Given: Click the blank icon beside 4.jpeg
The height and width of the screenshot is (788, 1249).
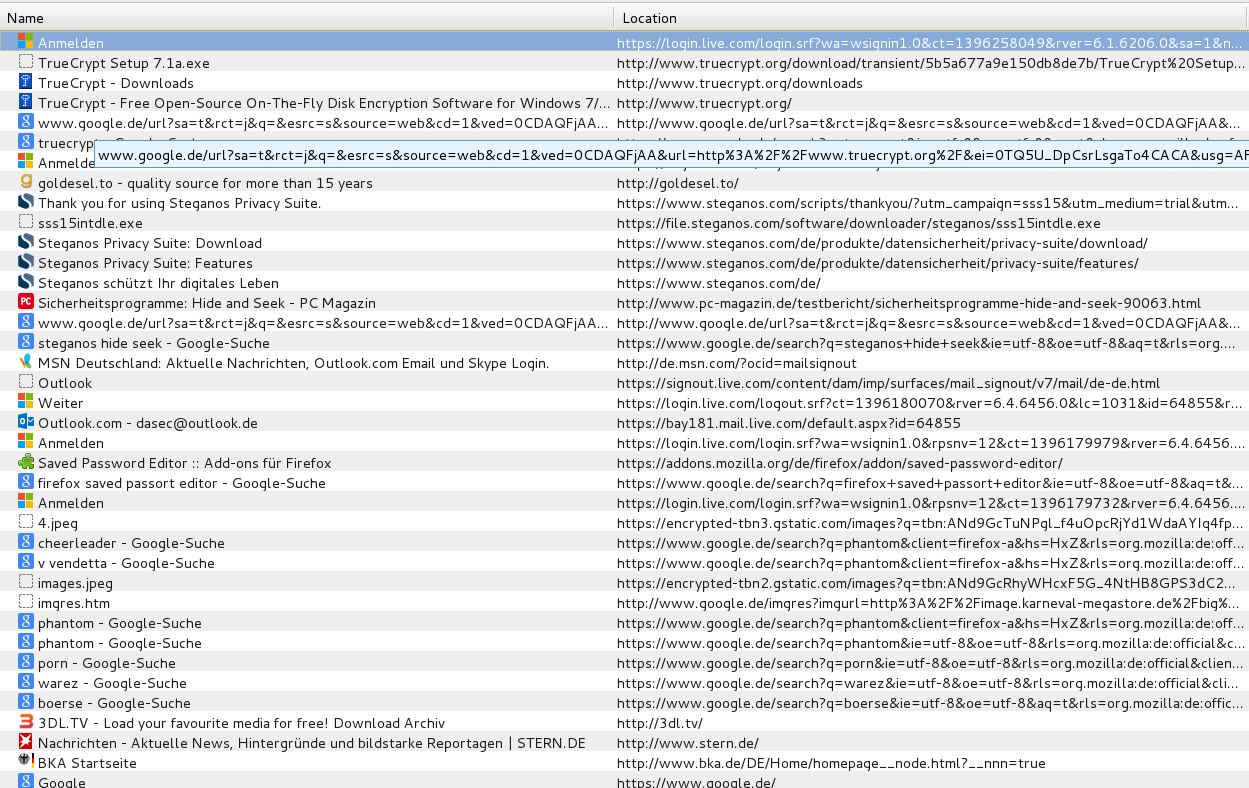Looking at the screenshot, I should click(26, 523).
